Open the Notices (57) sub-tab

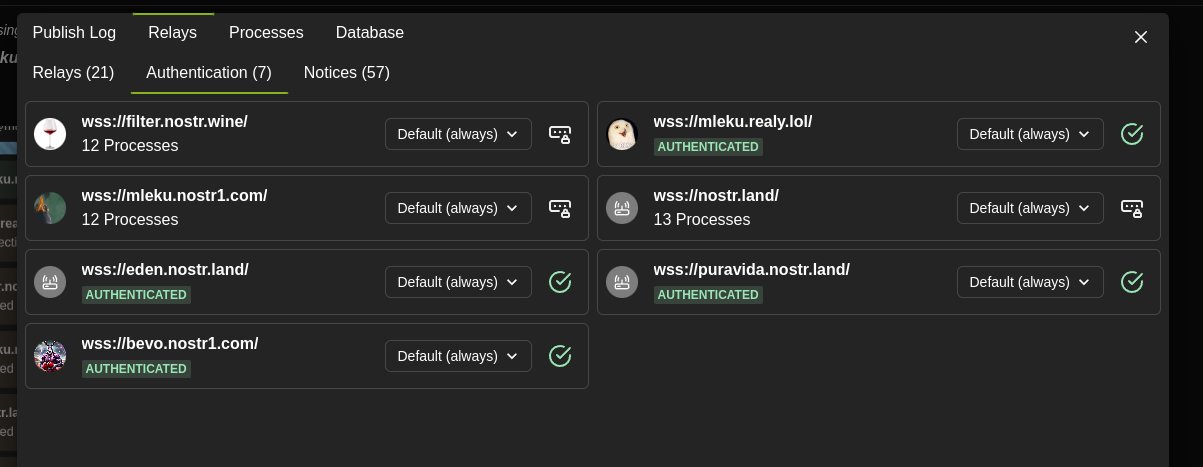347,72
